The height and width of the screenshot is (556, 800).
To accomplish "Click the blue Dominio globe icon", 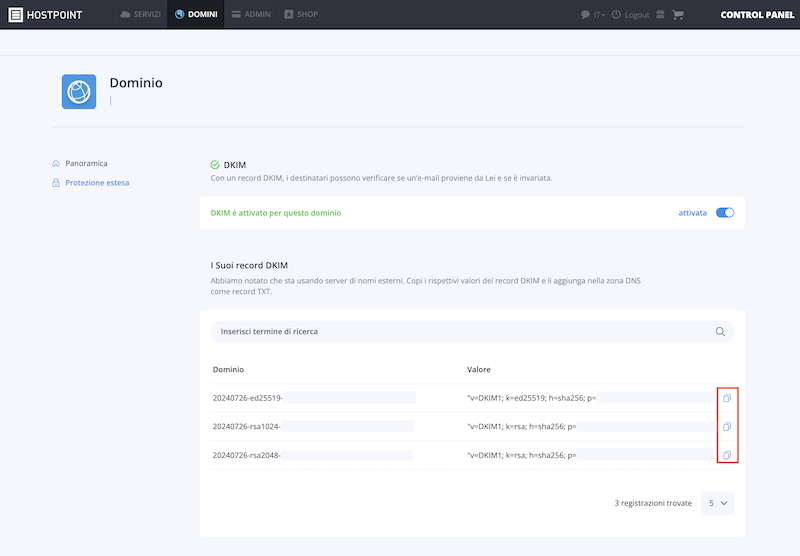I will pyautogui.click(x=79, y=92).
